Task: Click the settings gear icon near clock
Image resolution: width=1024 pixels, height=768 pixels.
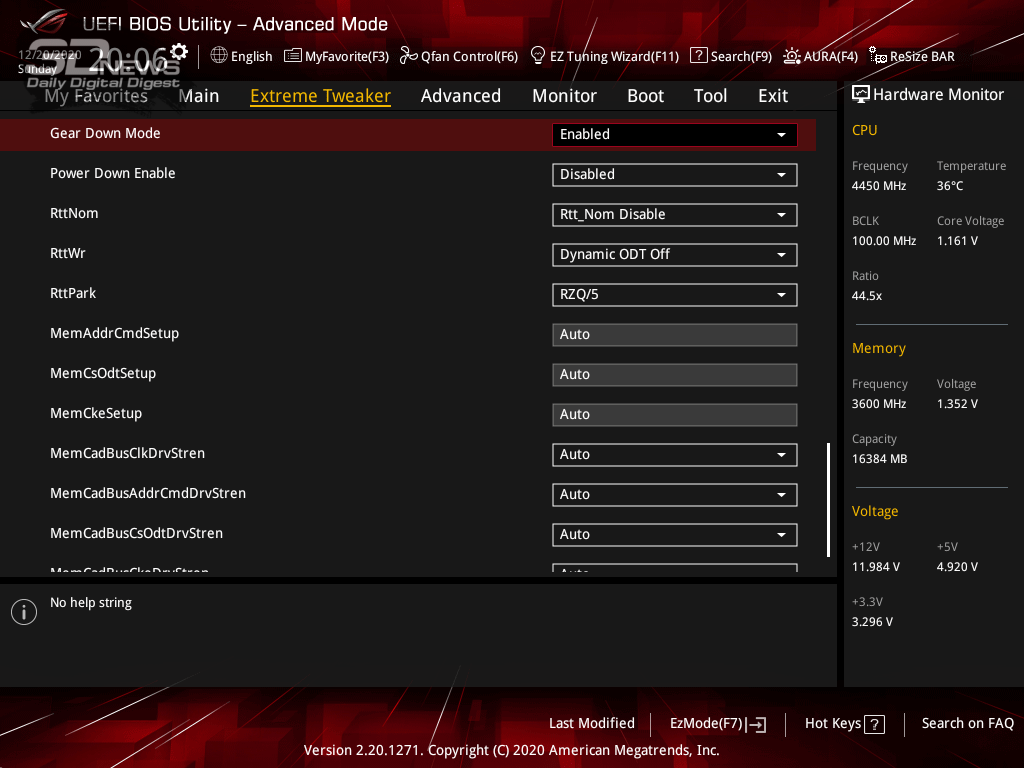Action: tap(179, 52)
